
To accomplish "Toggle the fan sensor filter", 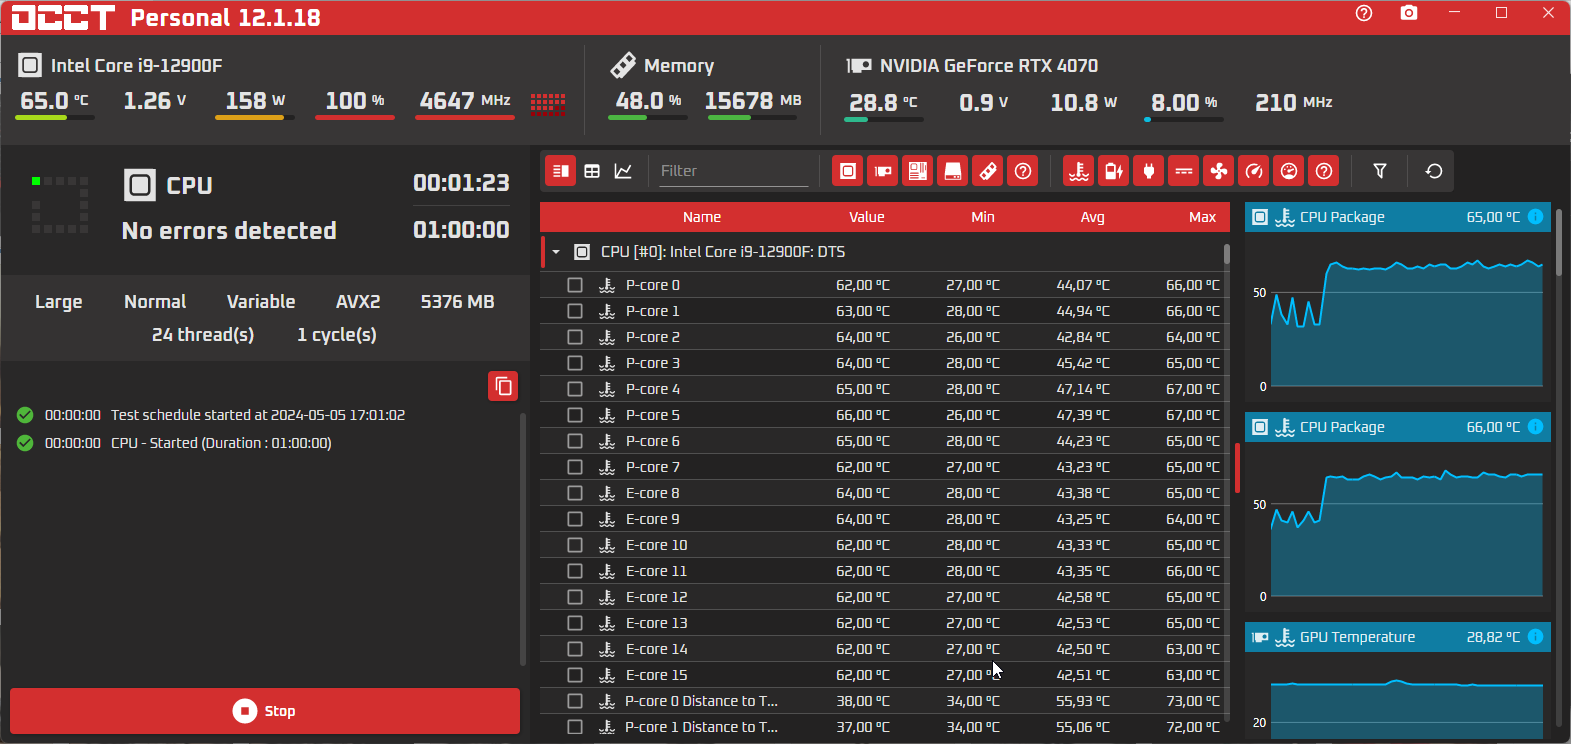I will point(1219,171).
